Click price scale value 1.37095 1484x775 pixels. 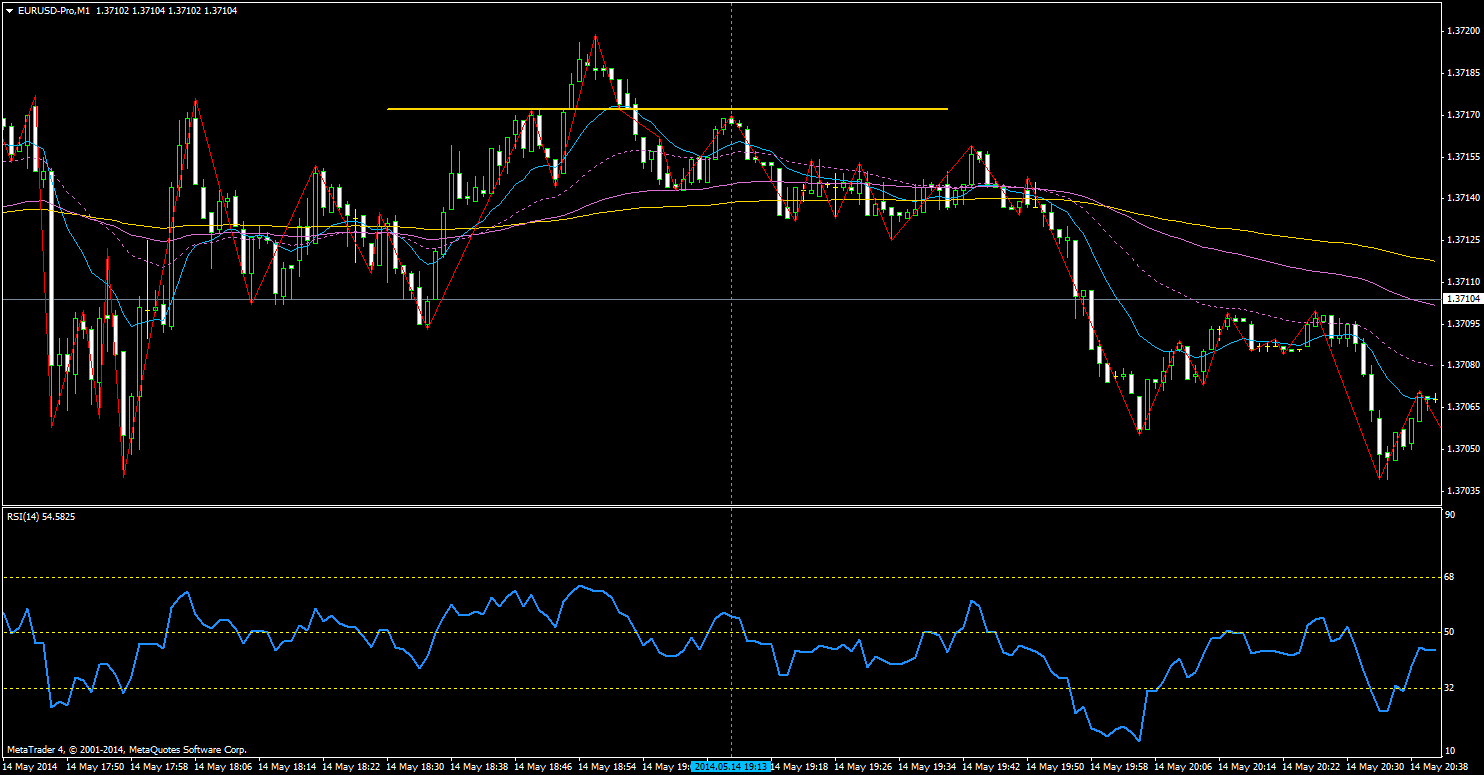click(1462, 323)
